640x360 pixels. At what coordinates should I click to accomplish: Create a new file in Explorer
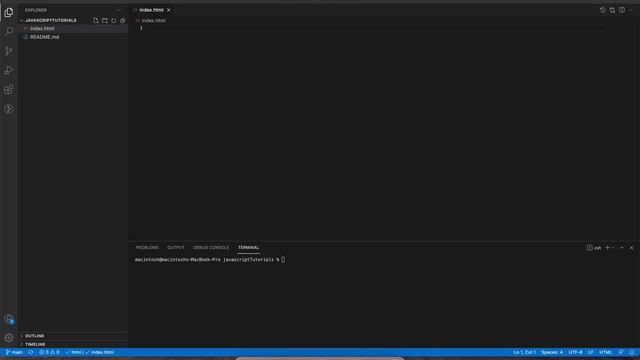96,20
